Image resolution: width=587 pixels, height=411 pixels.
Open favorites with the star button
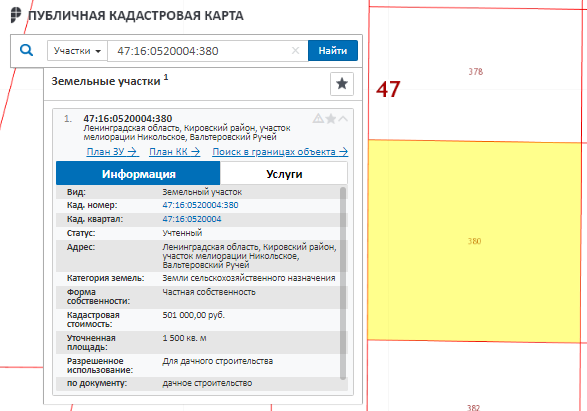342,83
